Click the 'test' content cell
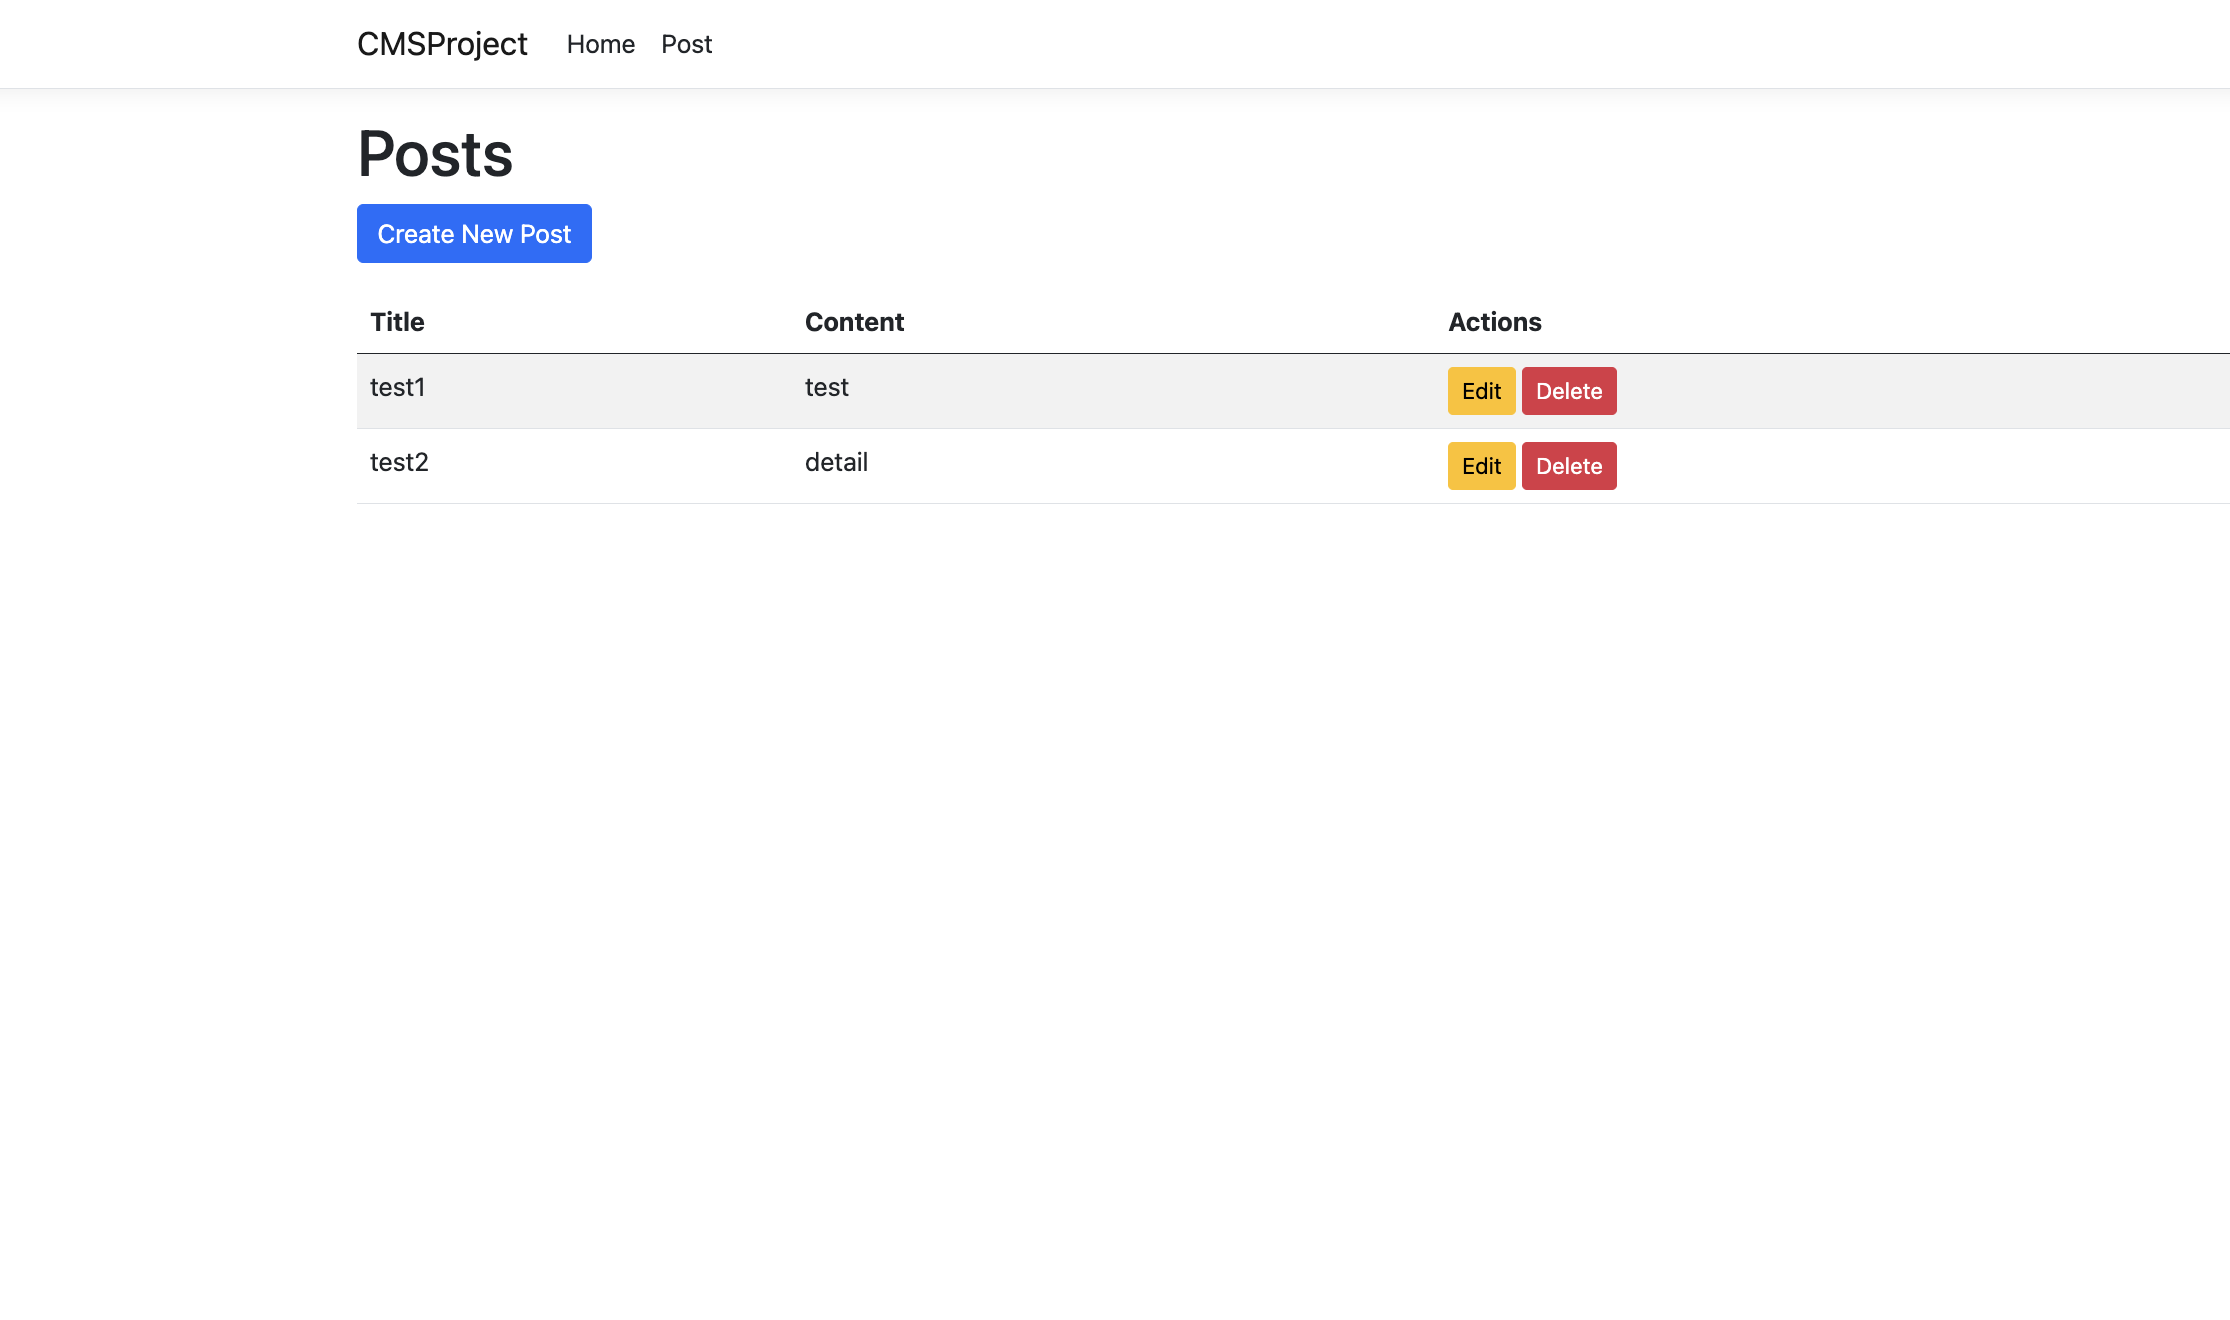The height and width of the screenshot is (1320, 2230). 826,387
